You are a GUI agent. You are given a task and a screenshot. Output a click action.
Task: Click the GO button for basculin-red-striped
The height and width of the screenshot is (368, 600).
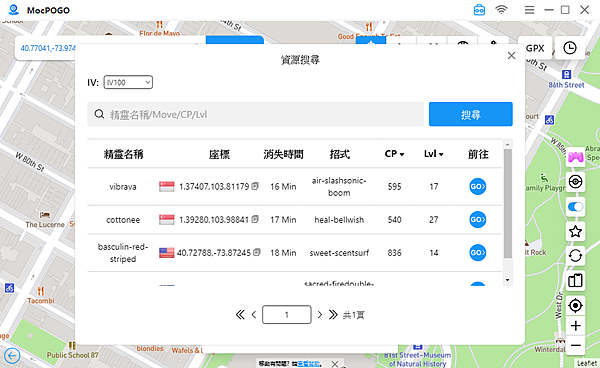pos(478,253)
